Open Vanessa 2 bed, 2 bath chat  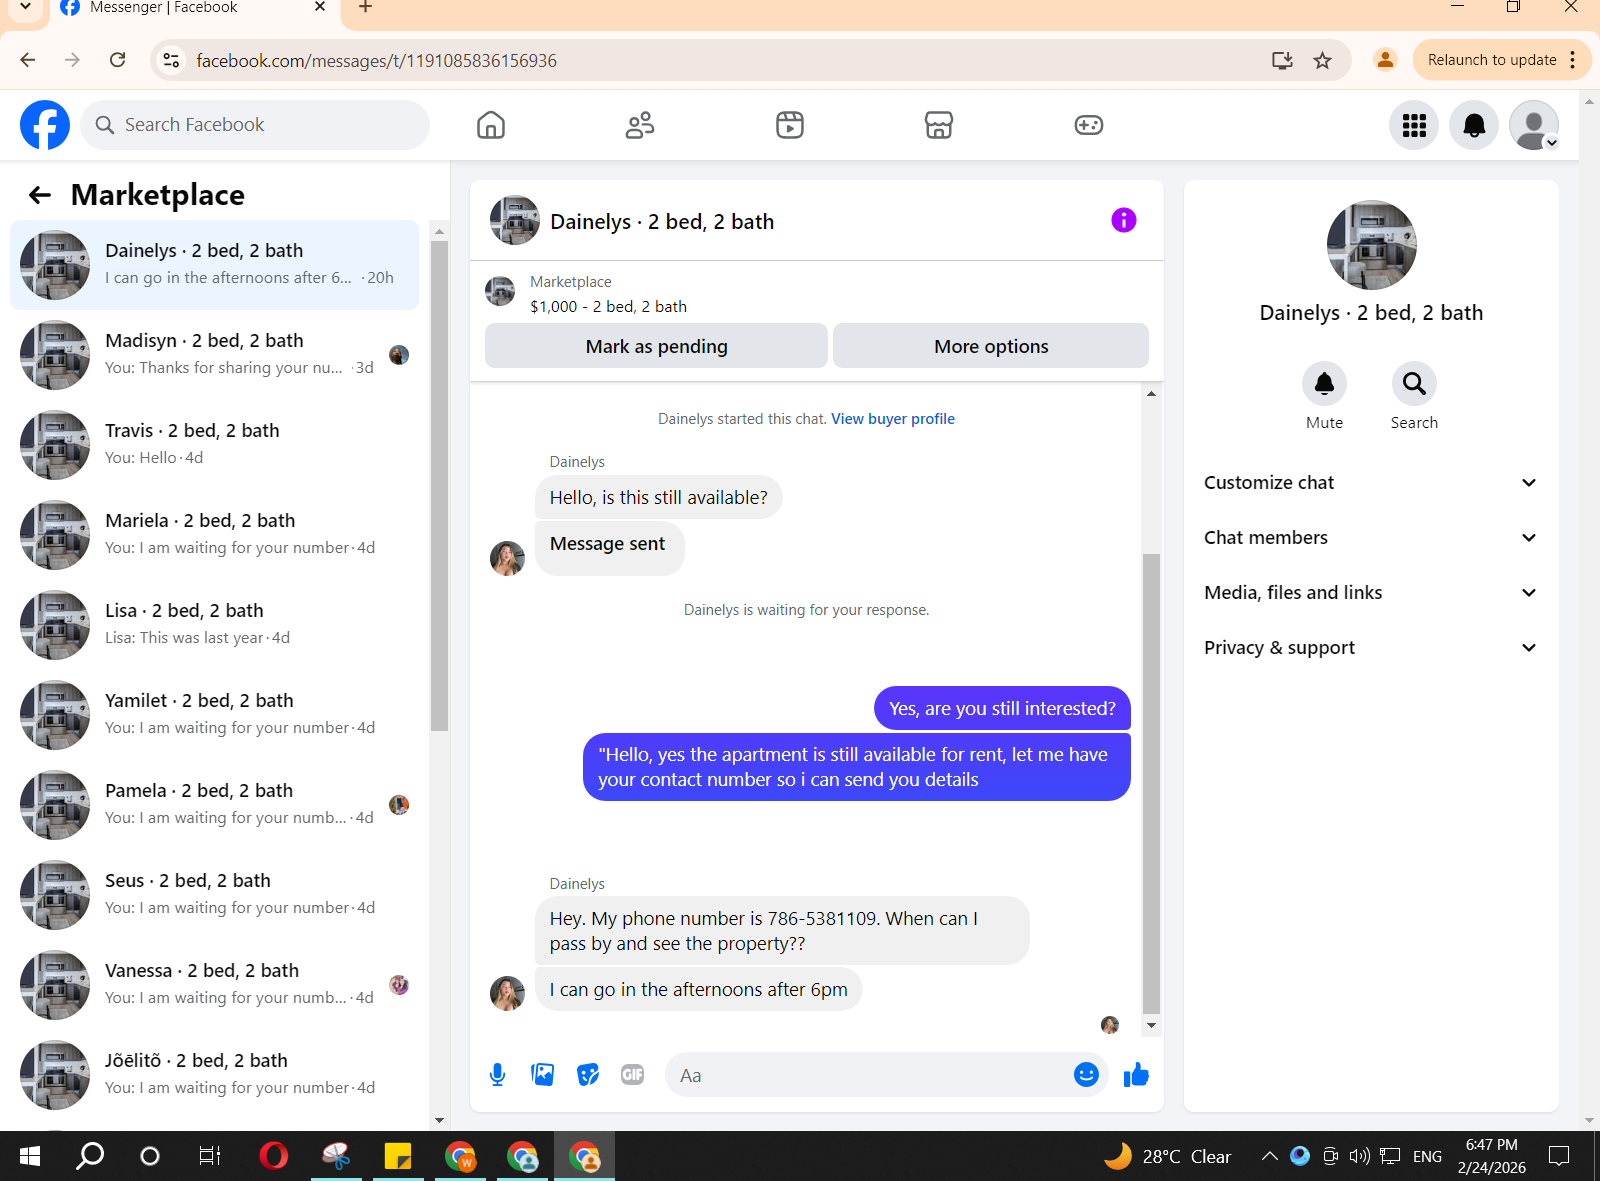point(215,985)
